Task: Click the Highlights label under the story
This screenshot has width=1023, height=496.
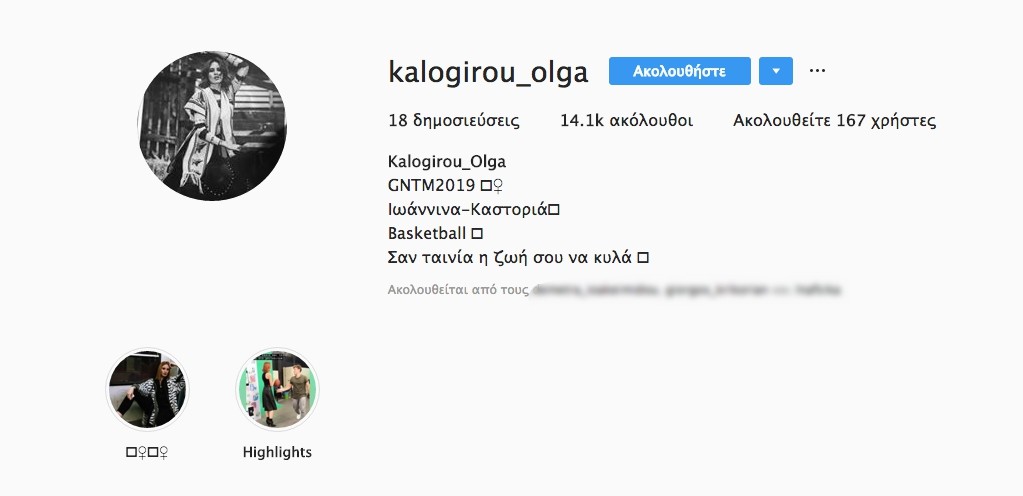Action: (277, 452)
